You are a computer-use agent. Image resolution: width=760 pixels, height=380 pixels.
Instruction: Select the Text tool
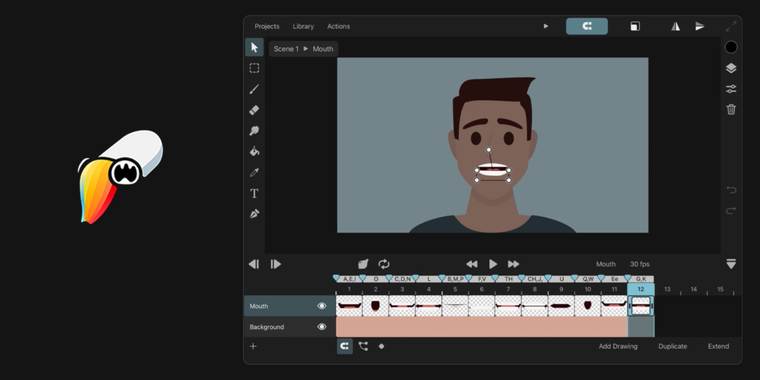[254, 194]
